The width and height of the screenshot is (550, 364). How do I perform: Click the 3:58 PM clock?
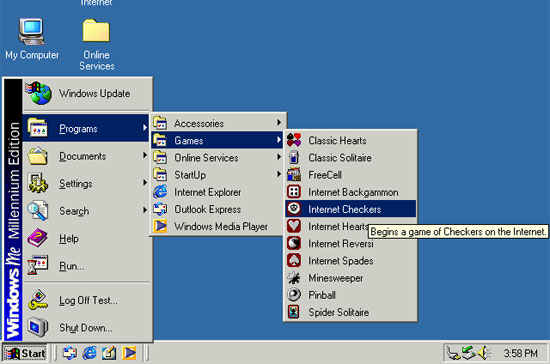click(x=521, y=353)
